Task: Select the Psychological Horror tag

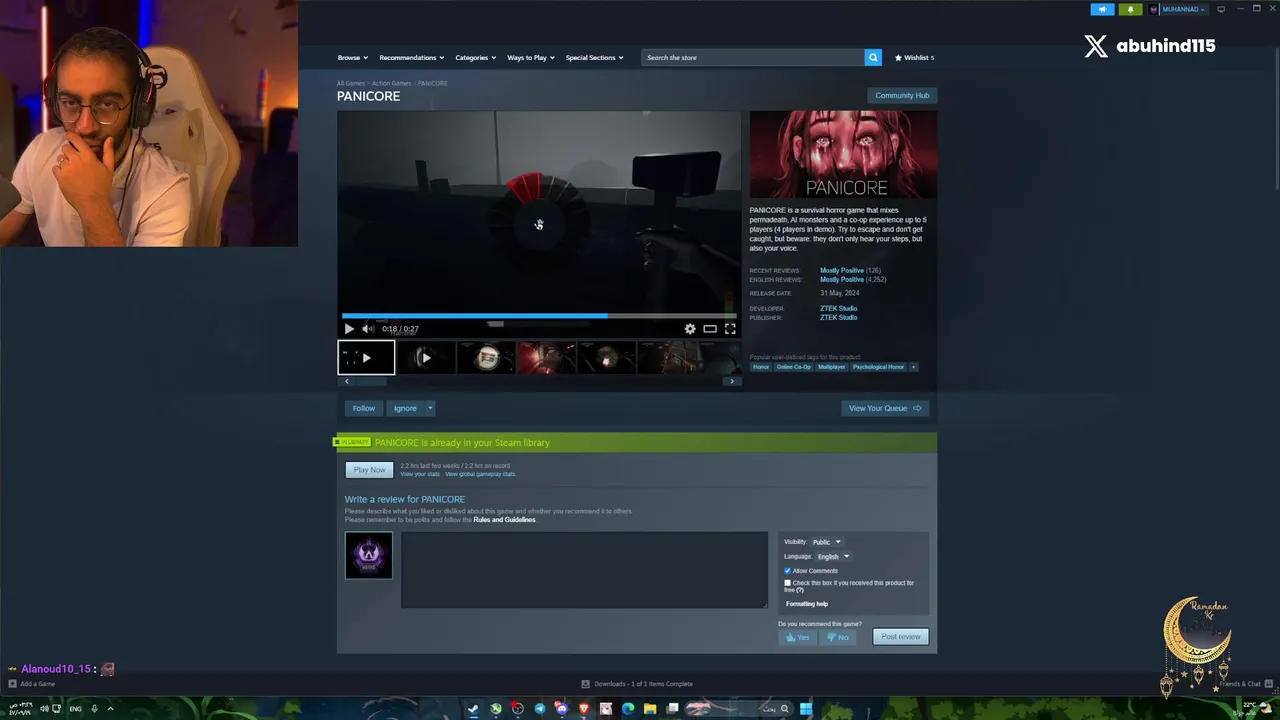Action: point(878,367)
